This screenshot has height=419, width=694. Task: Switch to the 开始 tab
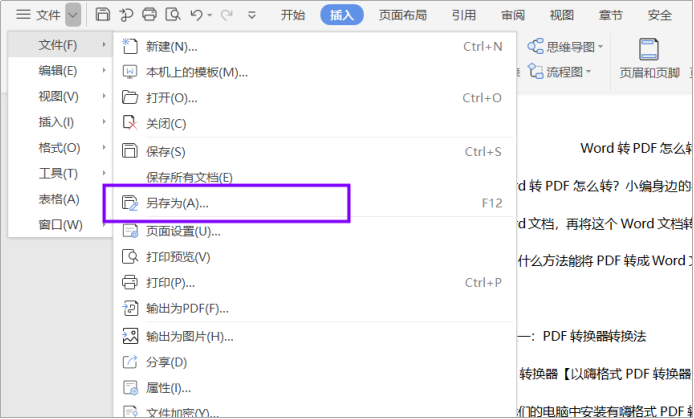click(x=293, y=15)
